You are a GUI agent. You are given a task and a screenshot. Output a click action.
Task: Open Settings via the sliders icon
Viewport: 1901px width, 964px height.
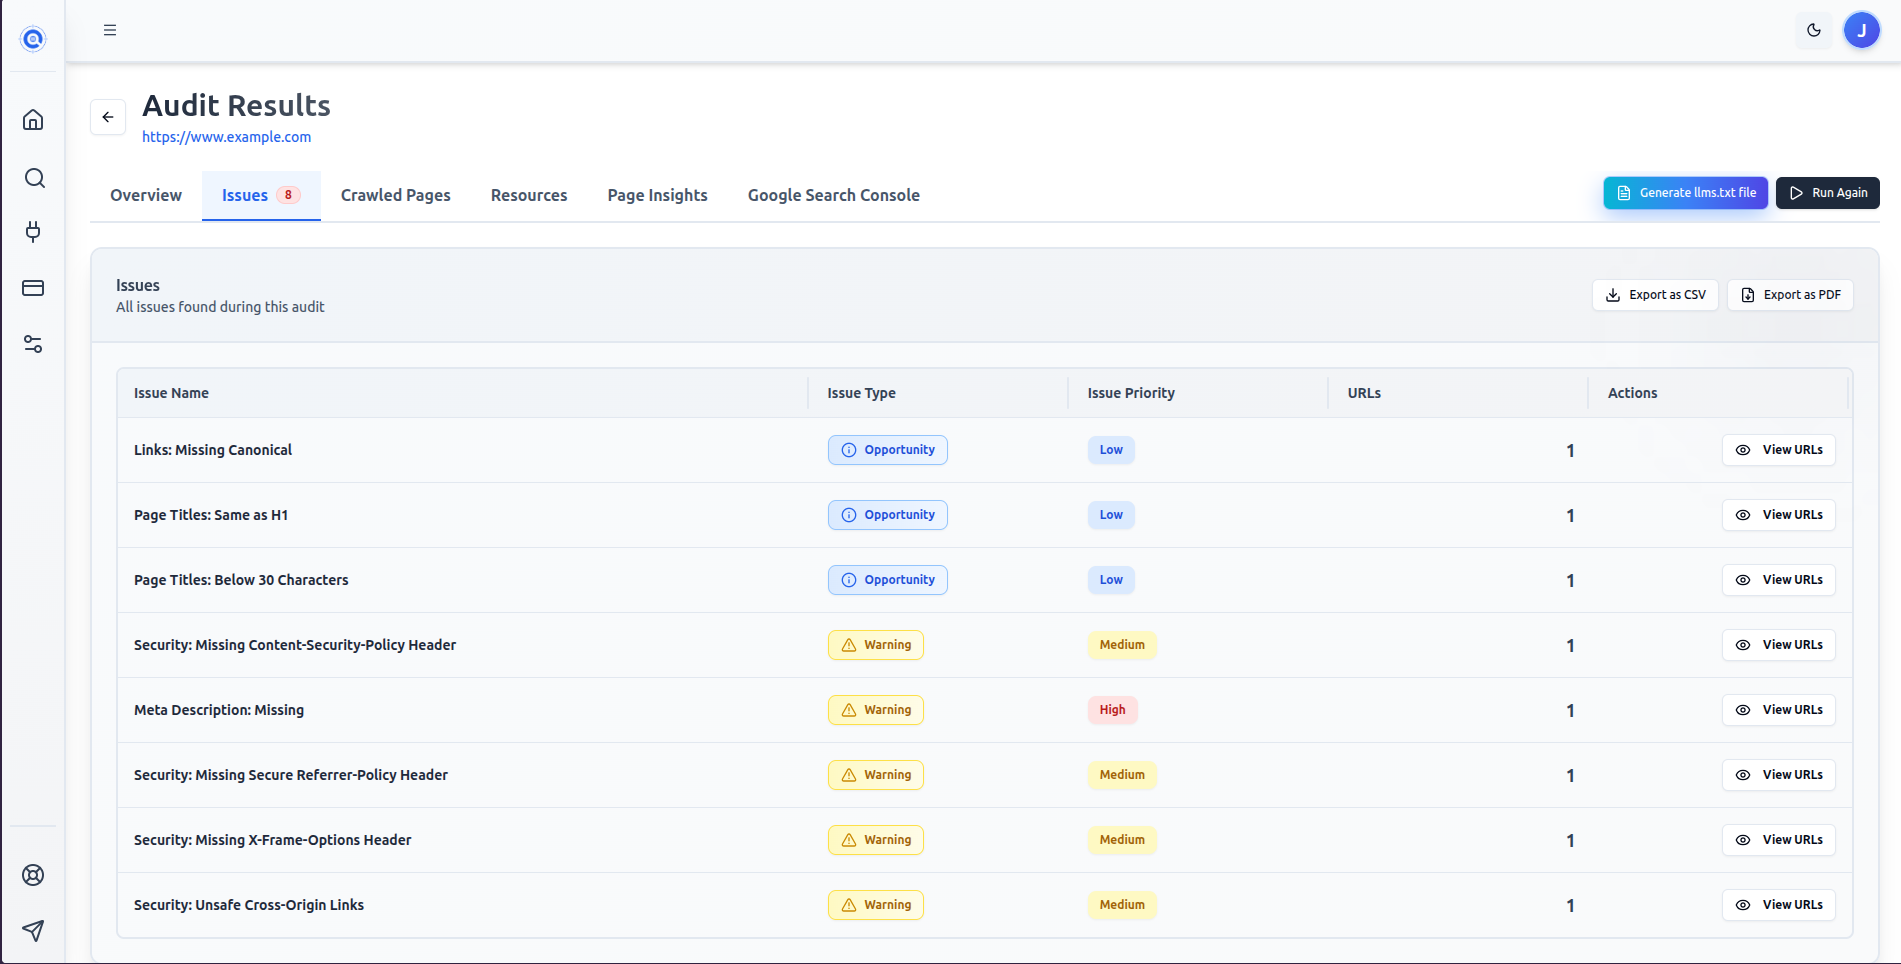[33, 344]
